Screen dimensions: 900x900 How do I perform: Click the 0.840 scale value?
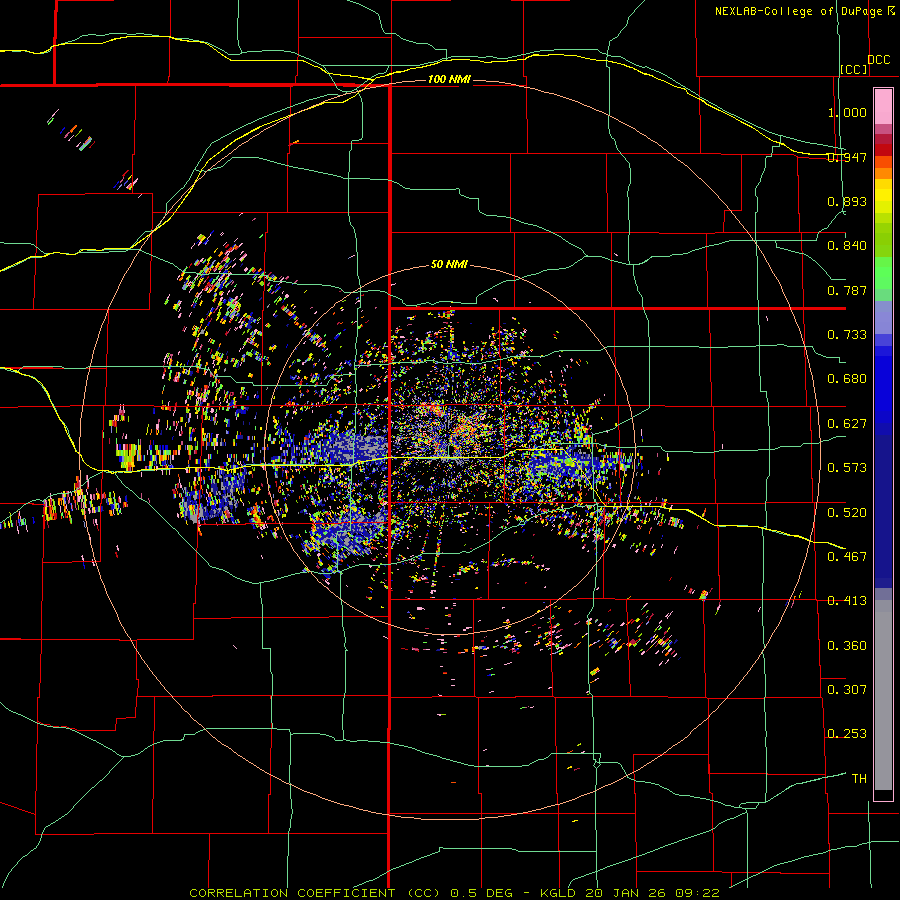(847, 246)
